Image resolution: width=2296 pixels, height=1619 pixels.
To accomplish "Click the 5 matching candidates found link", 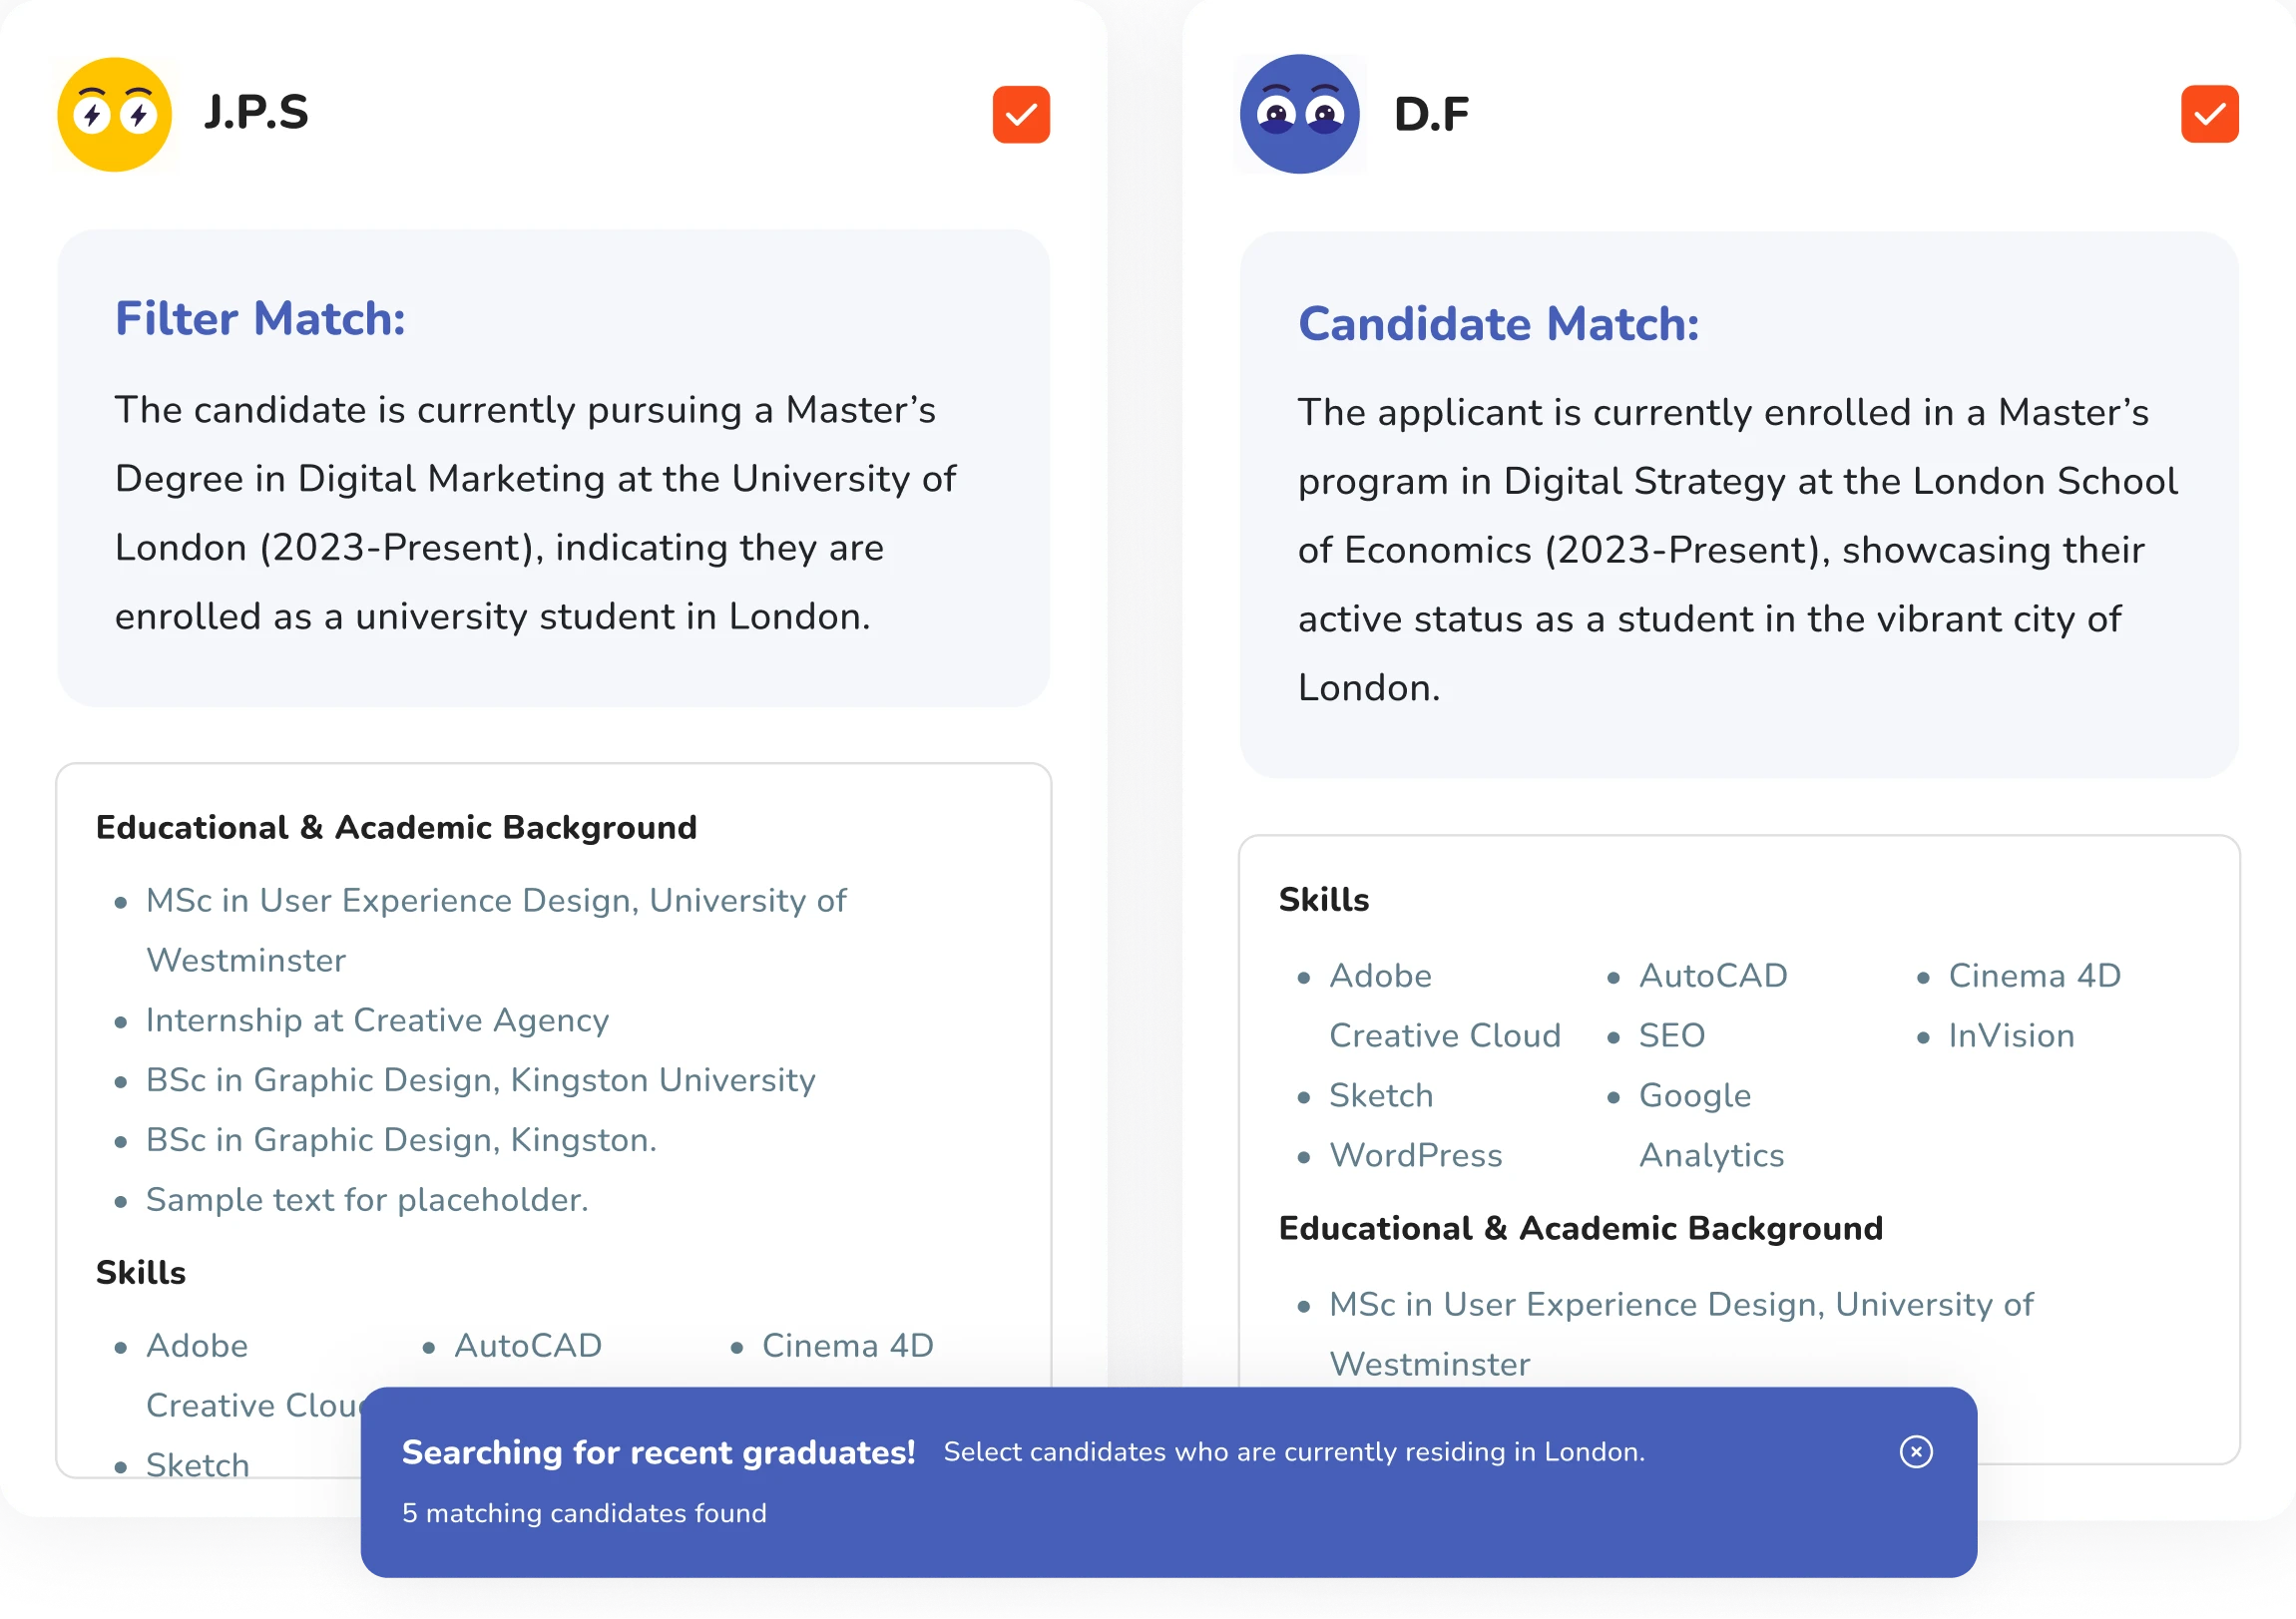I will pos(584,1513).
